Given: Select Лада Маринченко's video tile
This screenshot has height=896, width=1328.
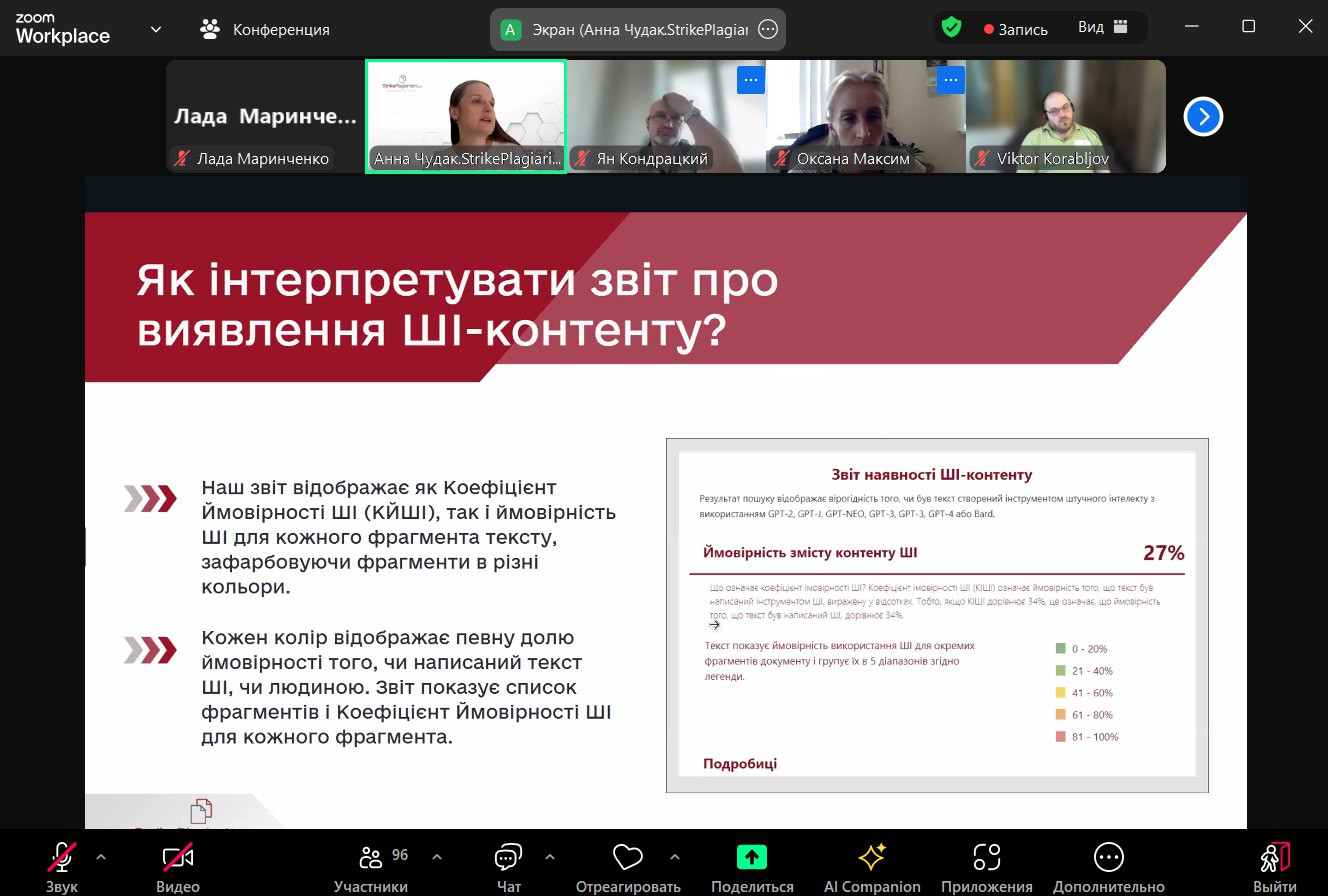Looking at the screenshot, I should [265, 116].
